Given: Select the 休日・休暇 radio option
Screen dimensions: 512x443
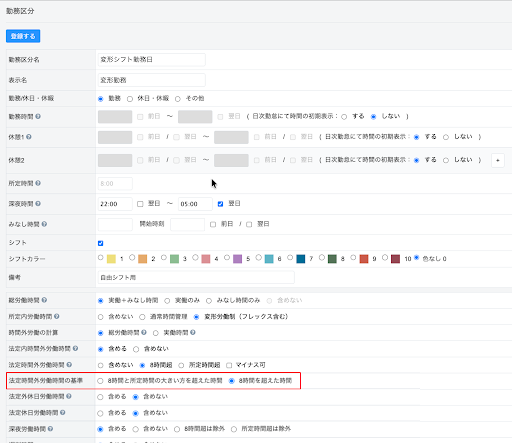Looking at the screenshot, I should pos(130,99).
